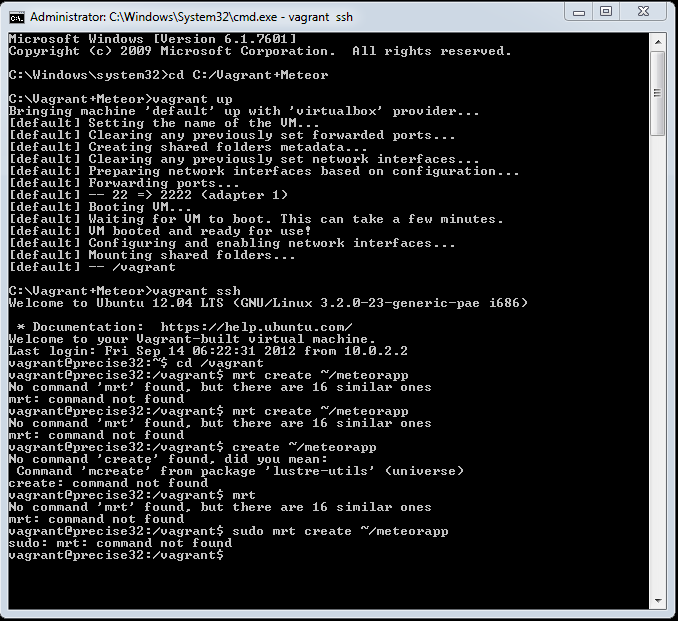Click 'Waiting for VM to boot' line
This screenshot has height=621, width=678.
point(256,219)
